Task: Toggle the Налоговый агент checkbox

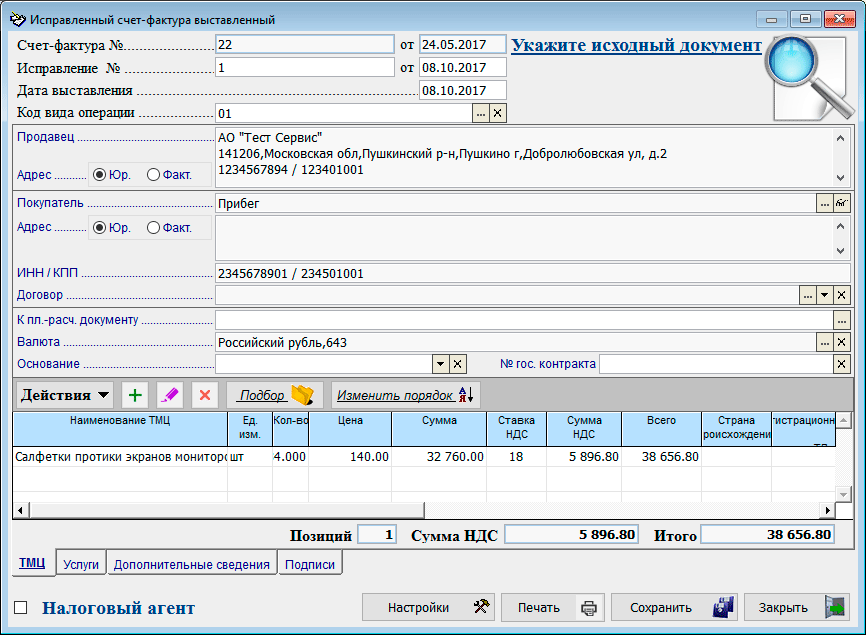Action: pyautogui.click(x=20, y=607)
